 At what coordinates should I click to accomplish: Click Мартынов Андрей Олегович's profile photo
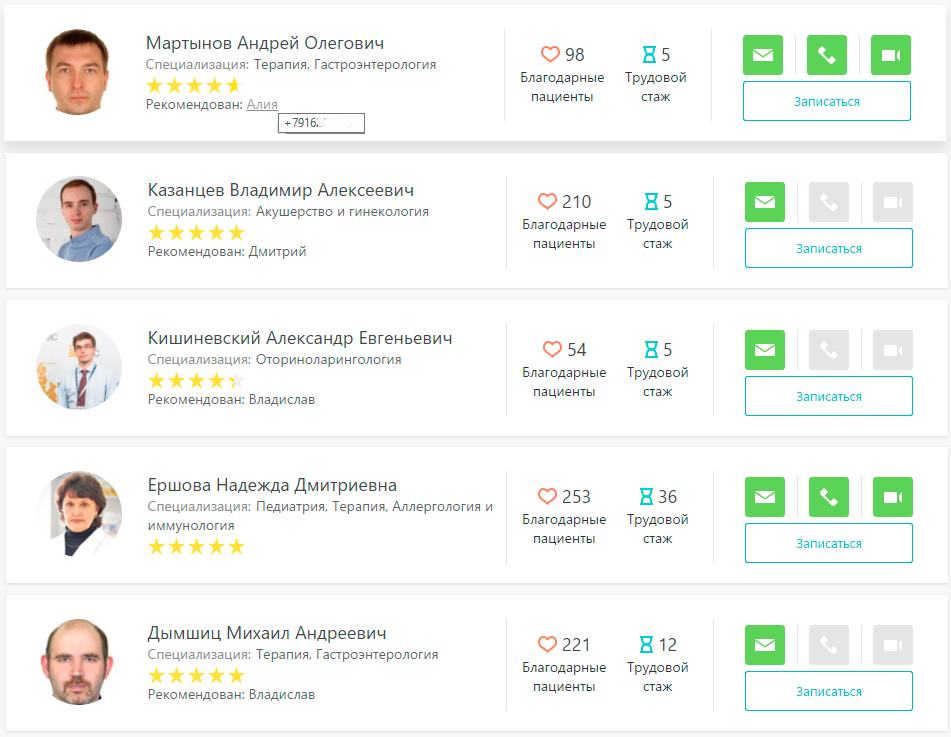(79, 72)
